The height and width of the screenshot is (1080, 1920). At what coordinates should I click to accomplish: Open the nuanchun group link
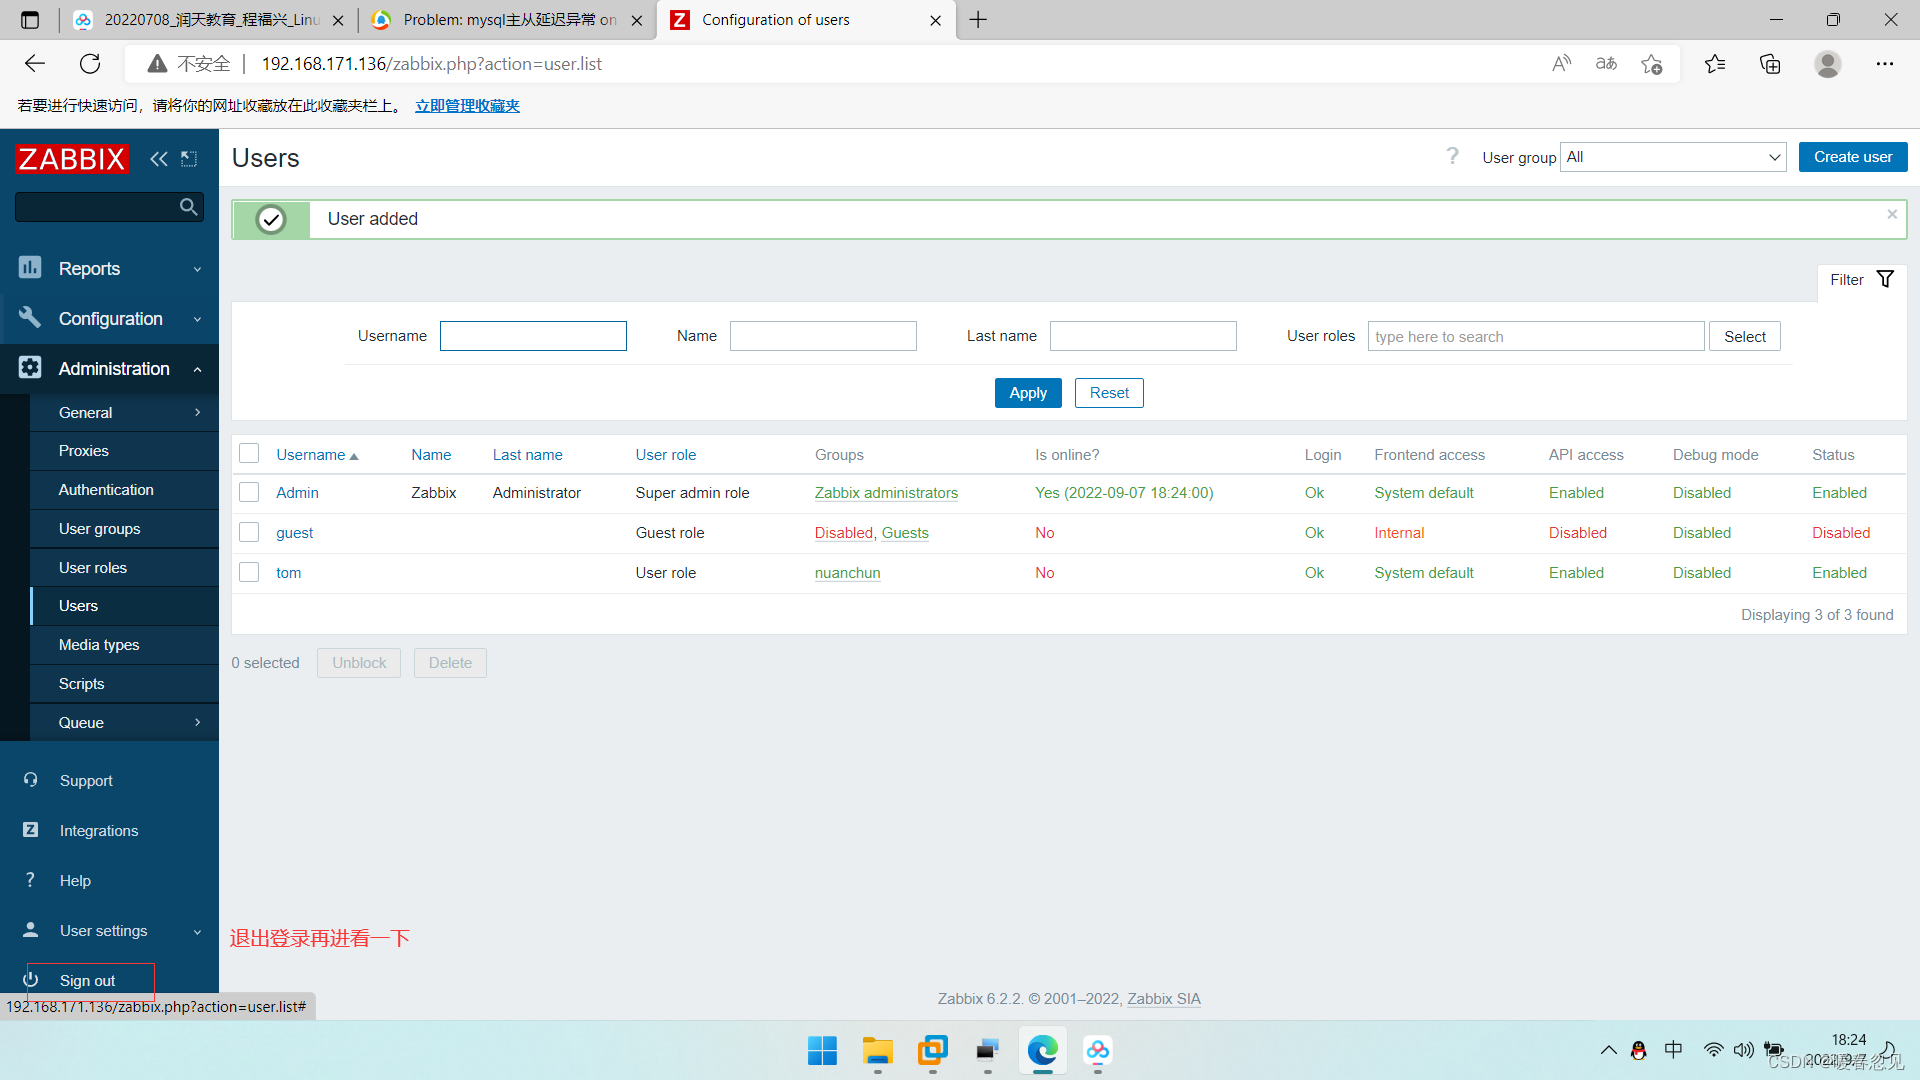click(847, 573)
